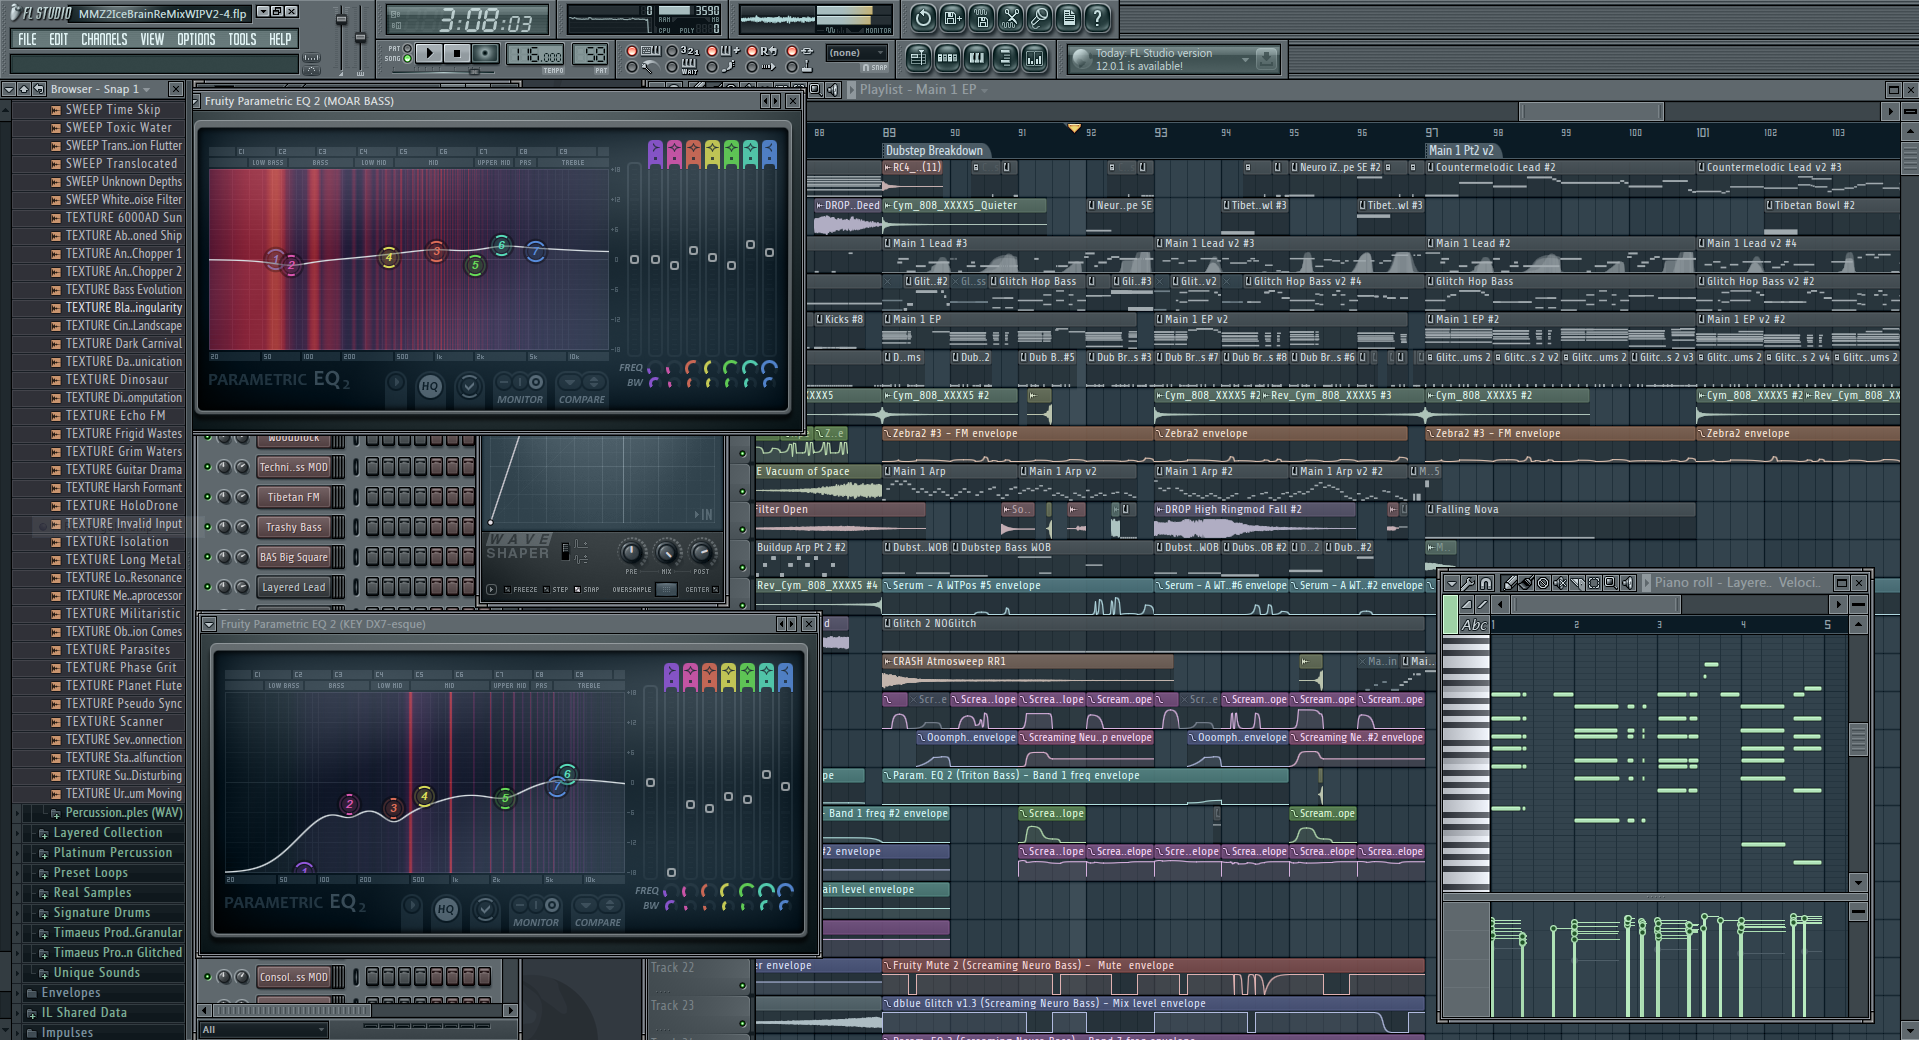Click the piano roll draw pencil tool
The image size is (1919, 1040).
[1510, 583]
